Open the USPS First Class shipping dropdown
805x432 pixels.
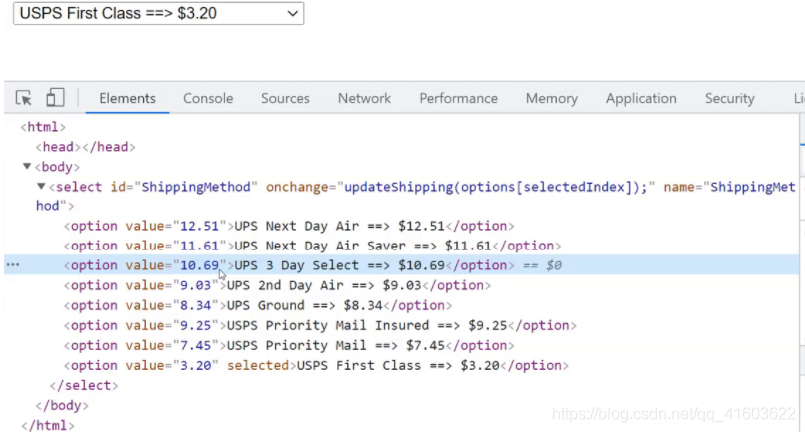pyautogui.click(x=159, y=13)
